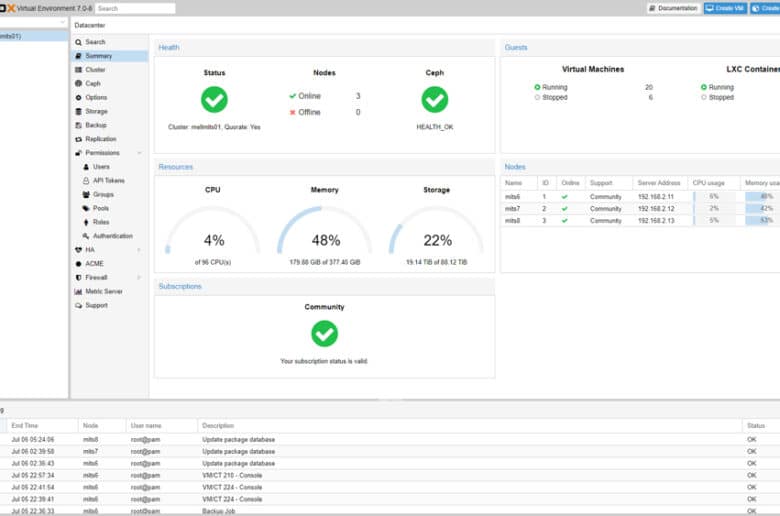Viewport: 780px width, 516px height.
Task: Open the Users person icon
Action: [x=86, y=167]
